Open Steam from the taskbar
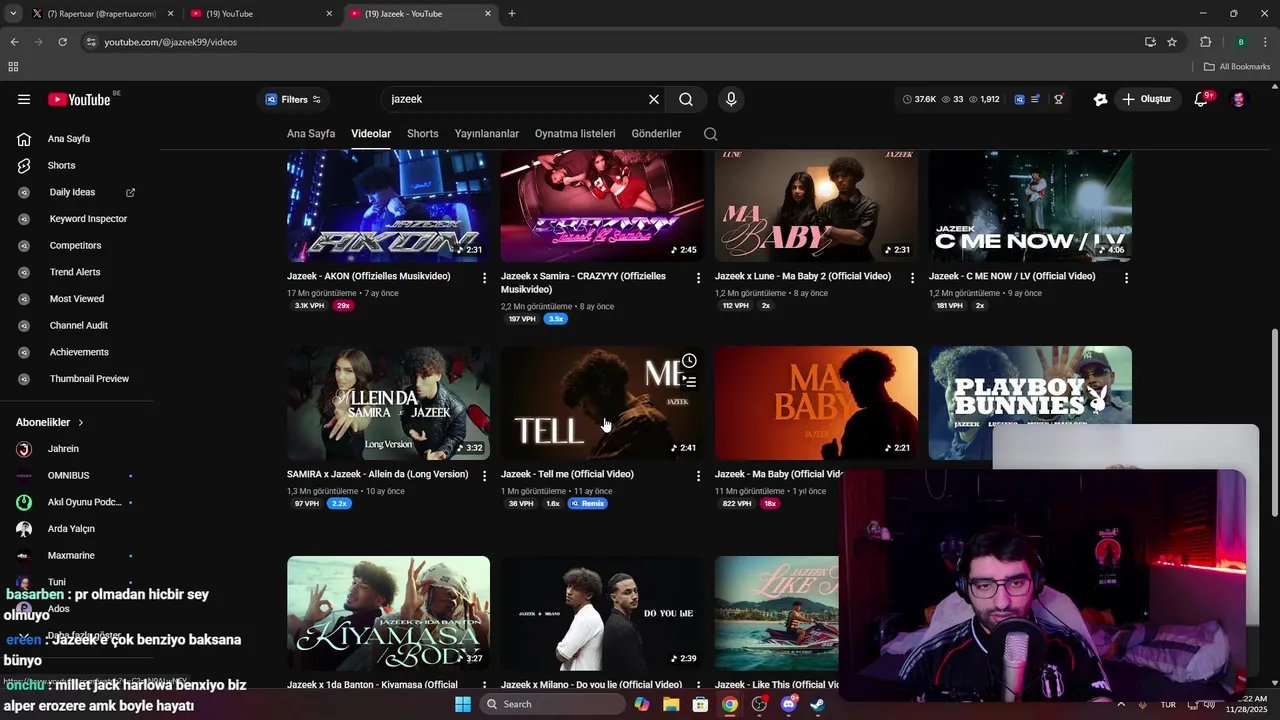The image size is (1280, 720). (817, 704)
